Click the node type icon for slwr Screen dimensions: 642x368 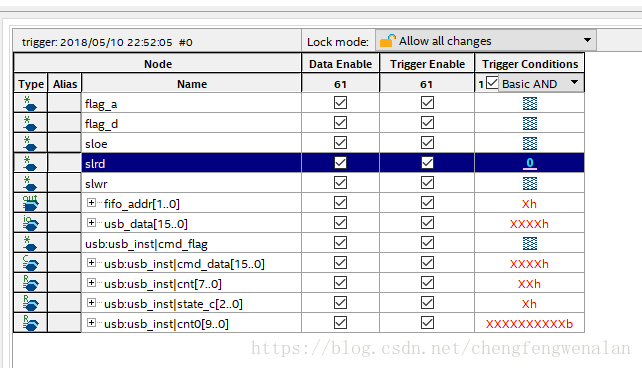pos(29,183)
